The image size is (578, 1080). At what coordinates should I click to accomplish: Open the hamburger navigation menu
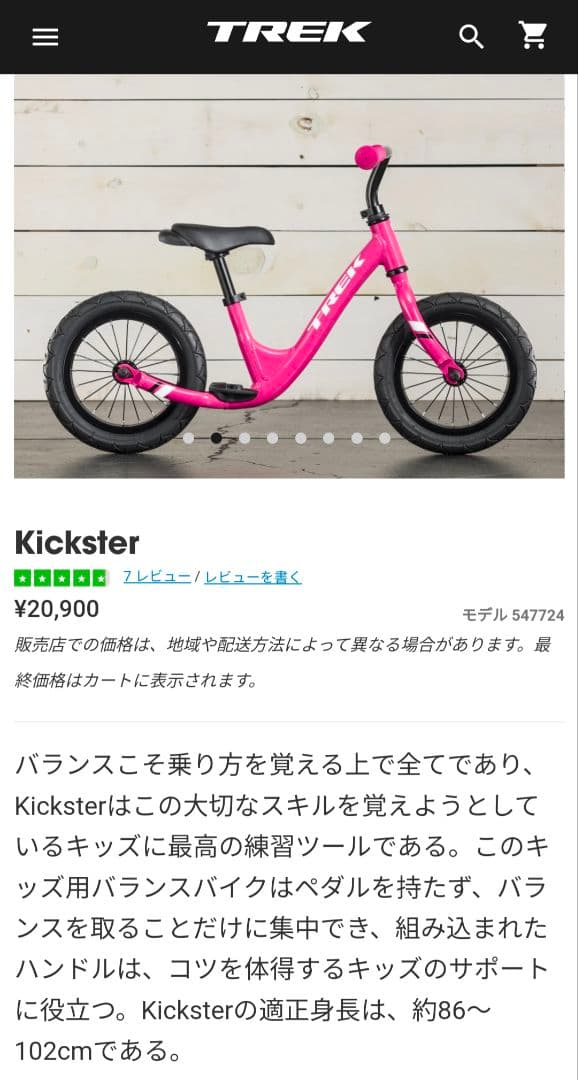45,37
